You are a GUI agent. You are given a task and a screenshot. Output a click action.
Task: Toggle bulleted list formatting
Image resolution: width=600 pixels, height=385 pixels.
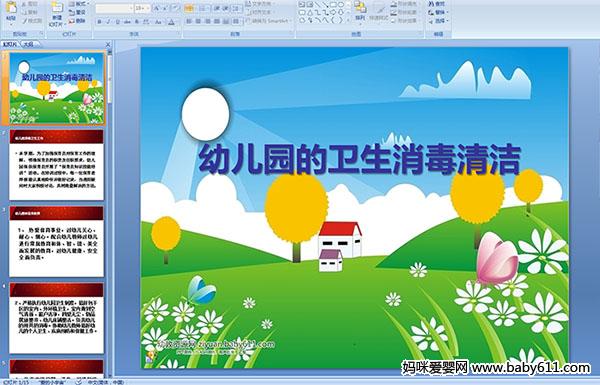[x=190, y=8]
